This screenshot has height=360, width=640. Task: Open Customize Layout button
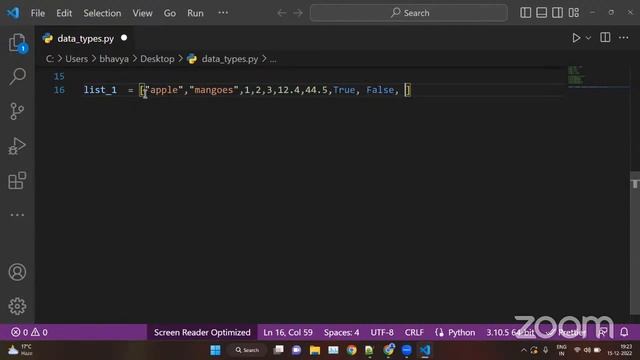coord(574,13)
